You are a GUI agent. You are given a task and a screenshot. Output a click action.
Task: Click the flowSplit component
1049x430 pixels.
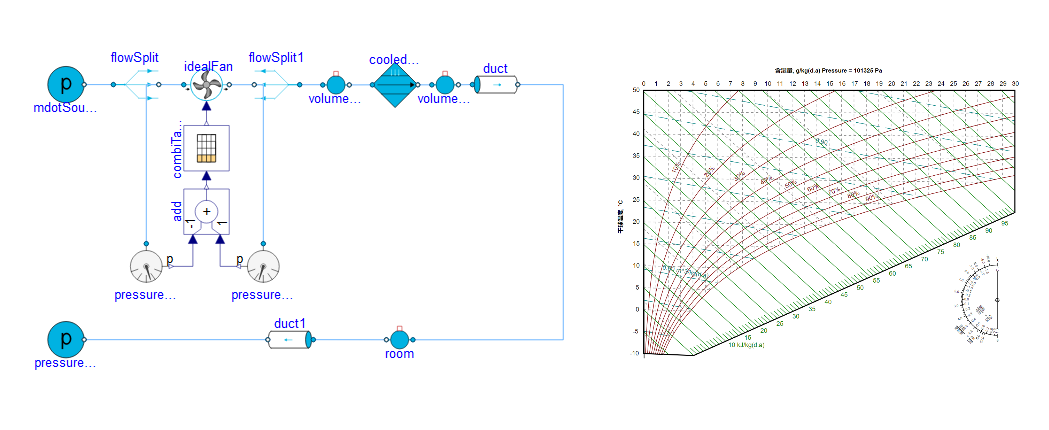tap(146, 86)
